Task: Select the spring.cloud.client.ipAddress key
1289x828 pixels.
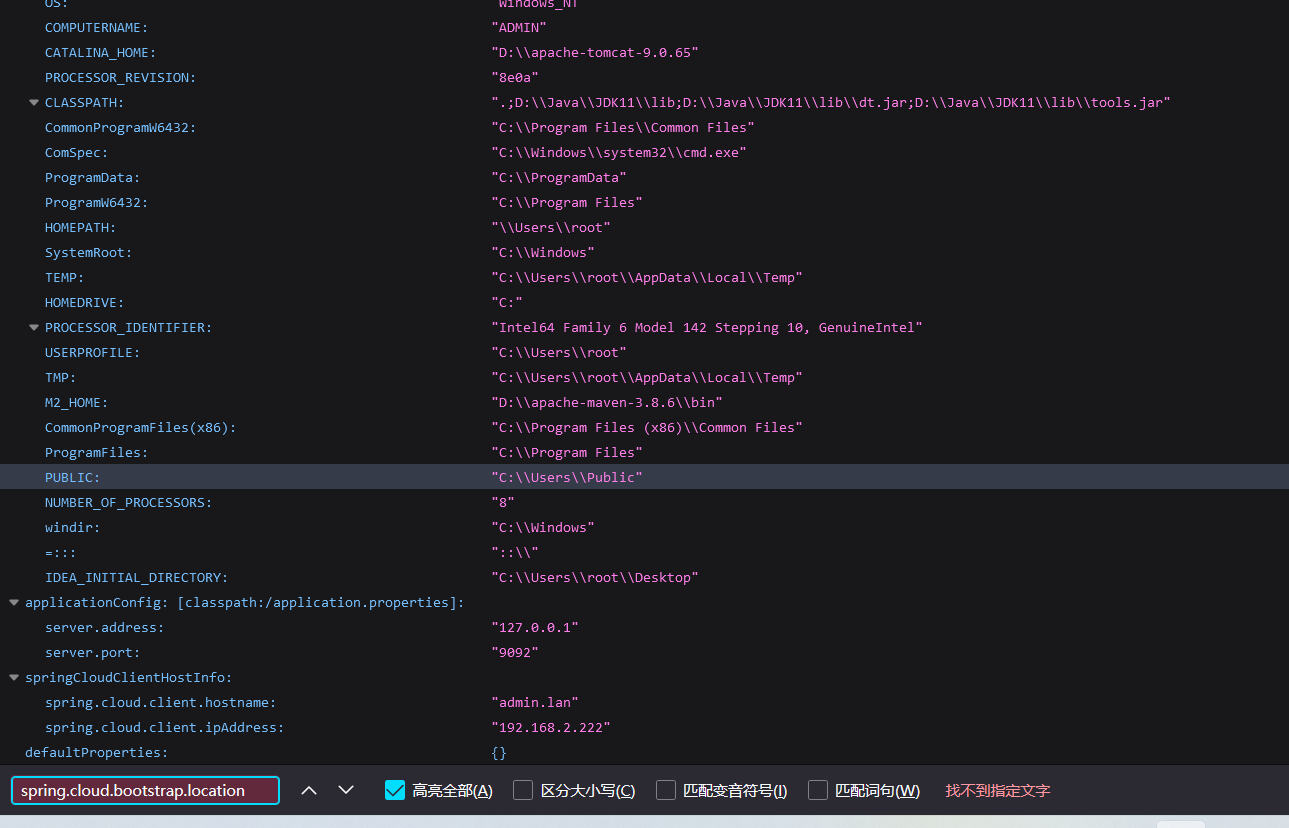Action: point(164,727)
